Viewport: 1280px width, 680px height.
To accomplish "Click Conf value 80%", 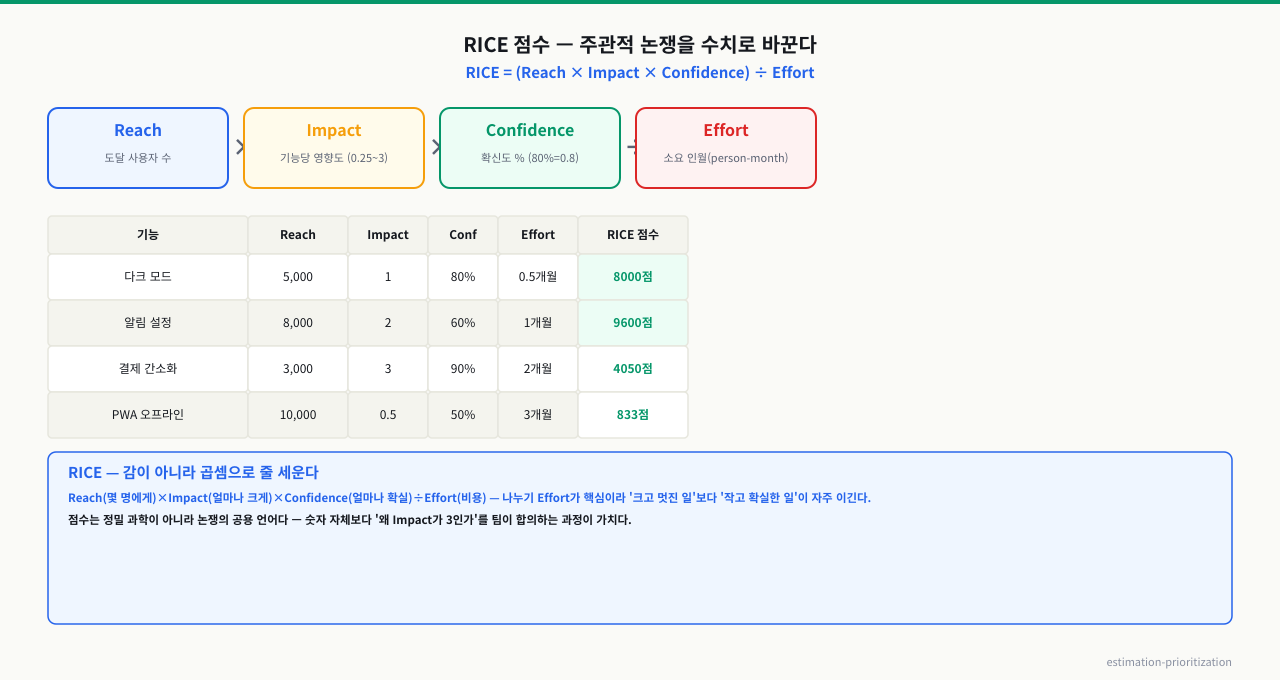I will point(463,277).
